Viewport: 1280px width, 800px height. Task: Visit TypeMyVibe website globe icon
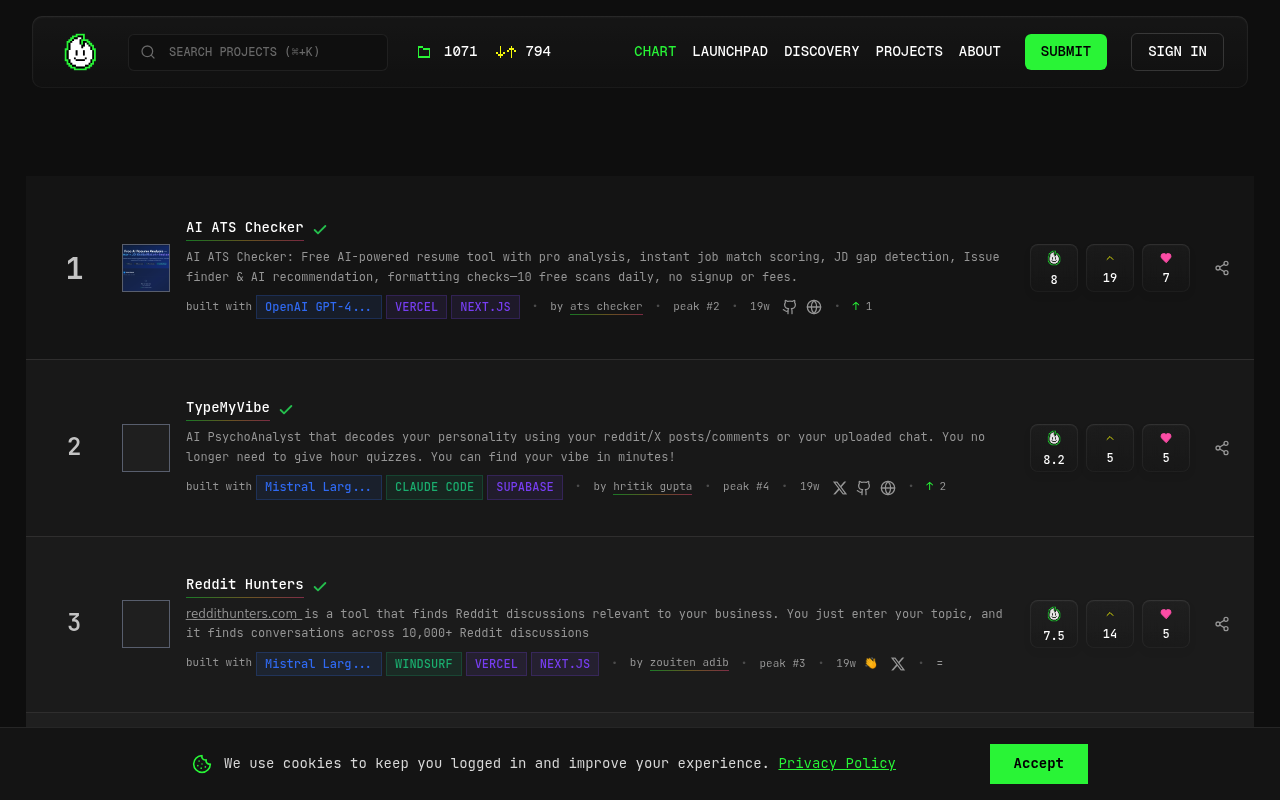(x=888, y=488)
